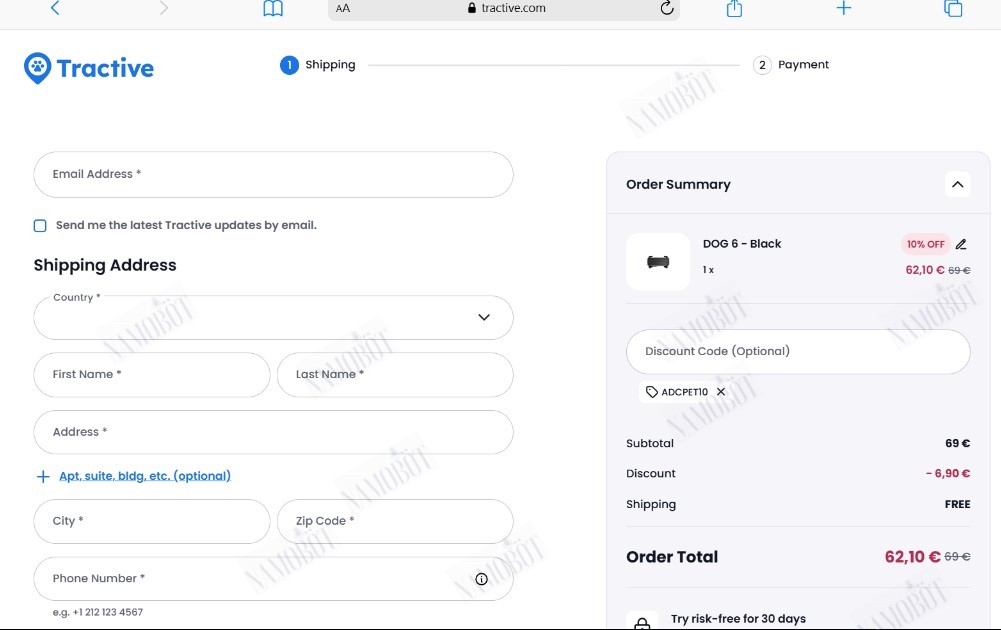Viewport: 1001px width, 630px height.
Task: Focus the Email Address field
Action: pyautogui.click(x=273, y=174)
